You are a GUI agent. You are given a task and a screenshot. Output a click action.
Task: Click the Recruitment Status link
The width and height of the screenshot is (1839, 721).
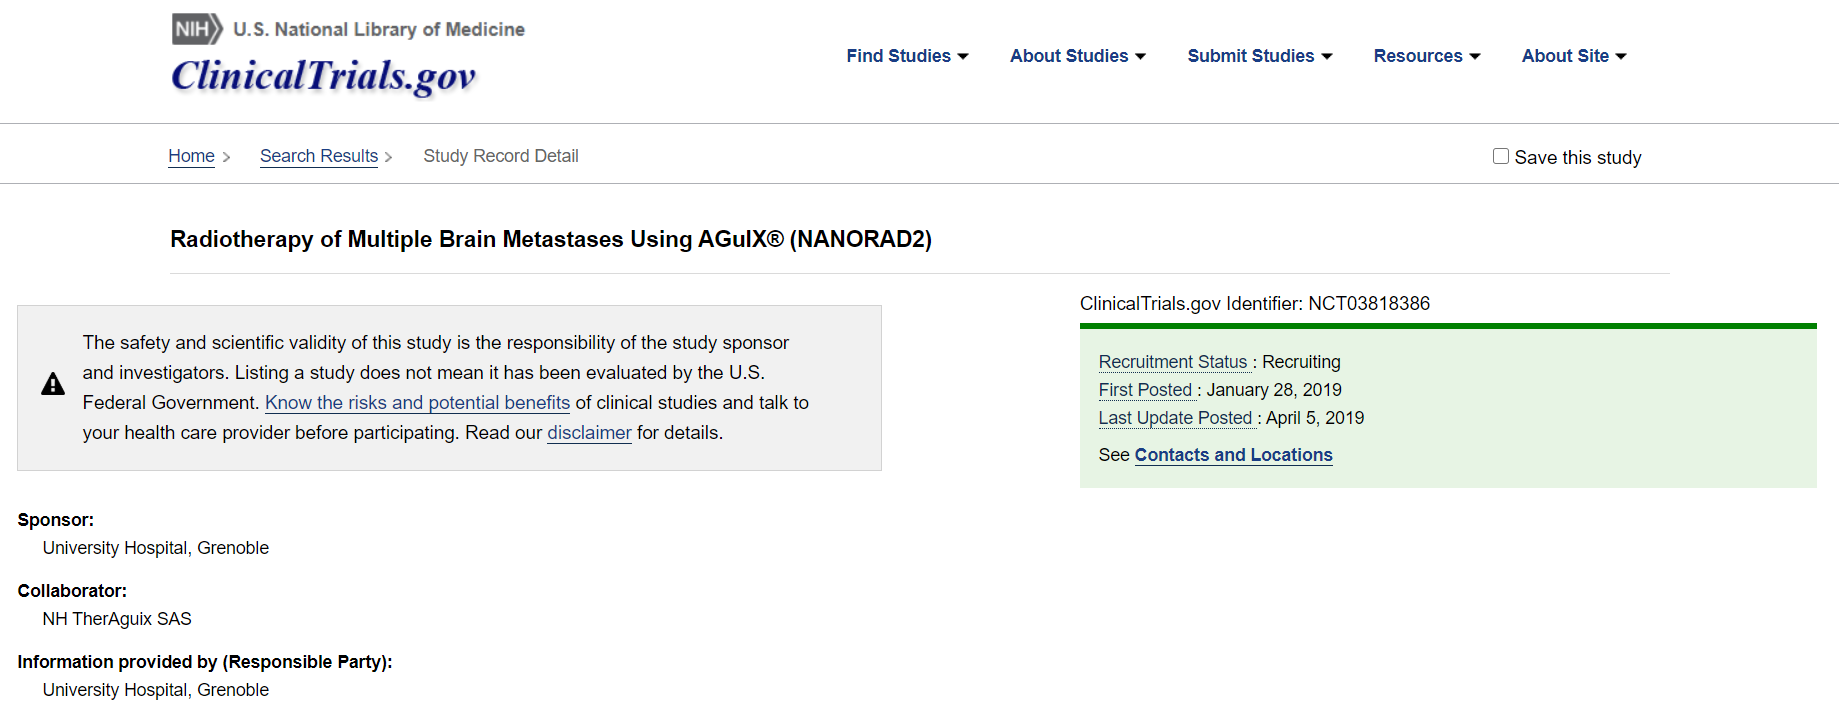pyautogui.click(x=1173, y=362)
